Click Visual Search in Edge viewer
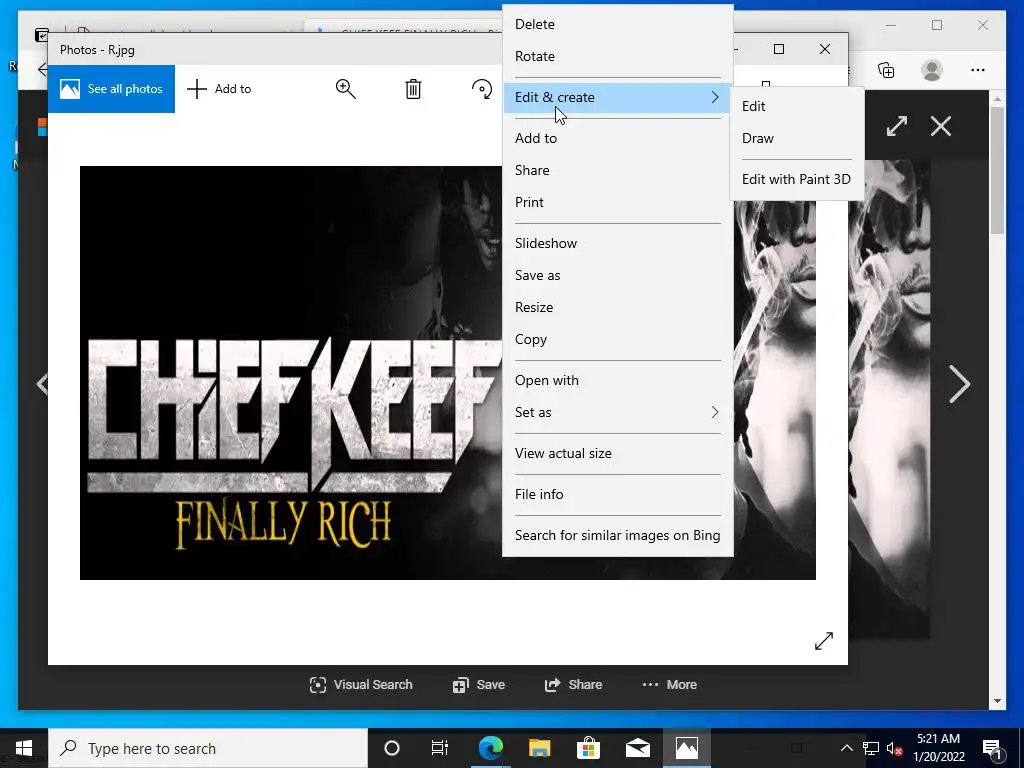Image resolution: width=1024 pixels, height=768 pixels. pos(360,684)
